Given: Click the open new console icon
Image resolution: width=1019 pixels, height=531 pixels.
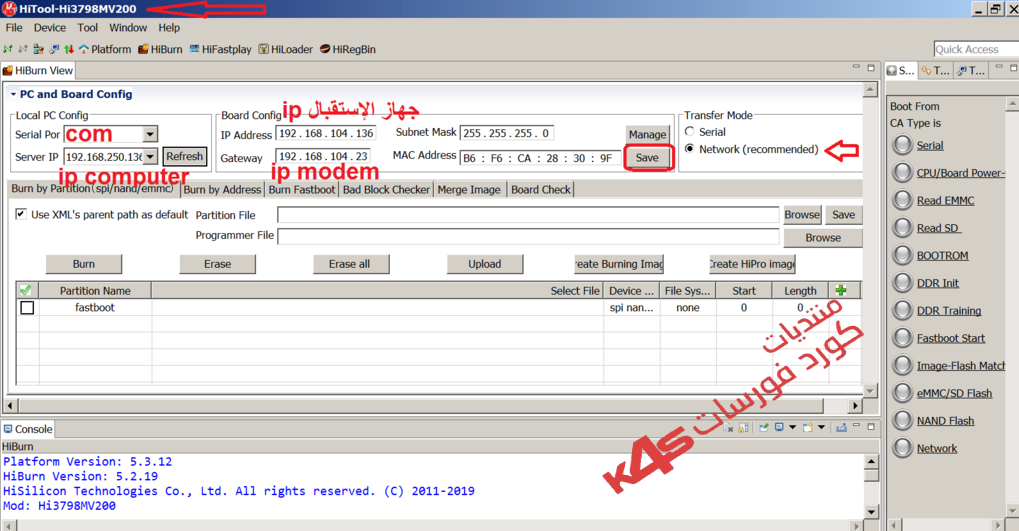Looking at the screenshot, I should 808,428.
